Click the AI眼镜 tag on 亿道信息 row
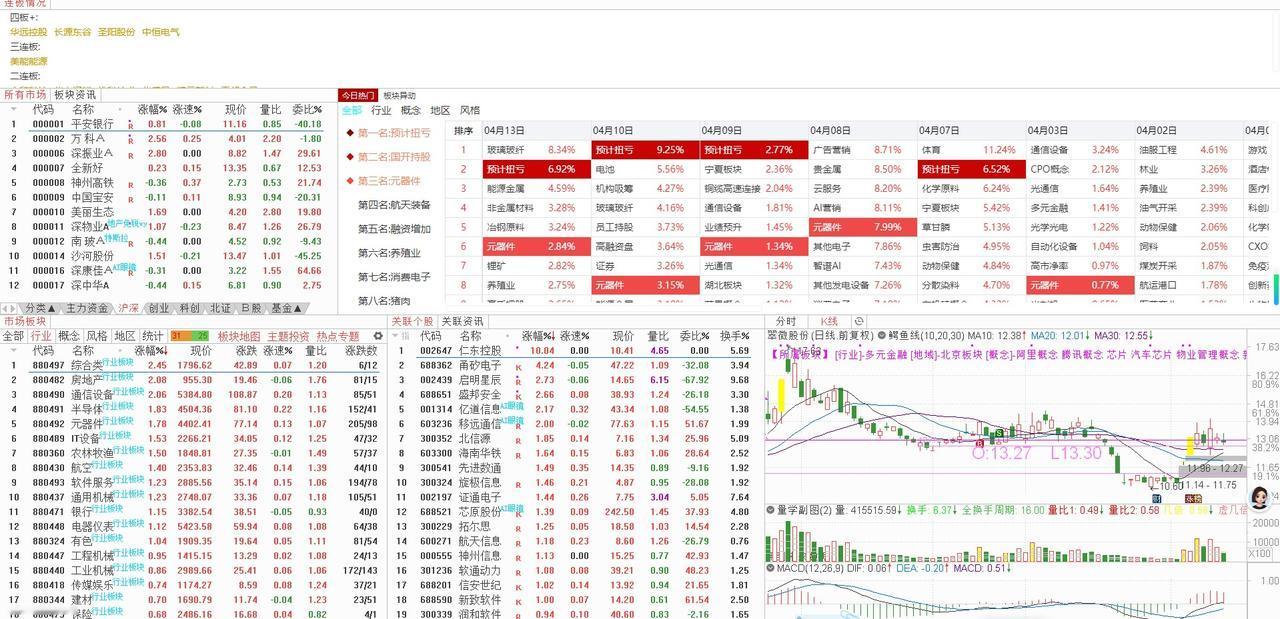The image size is (1280, 619). 513,405
